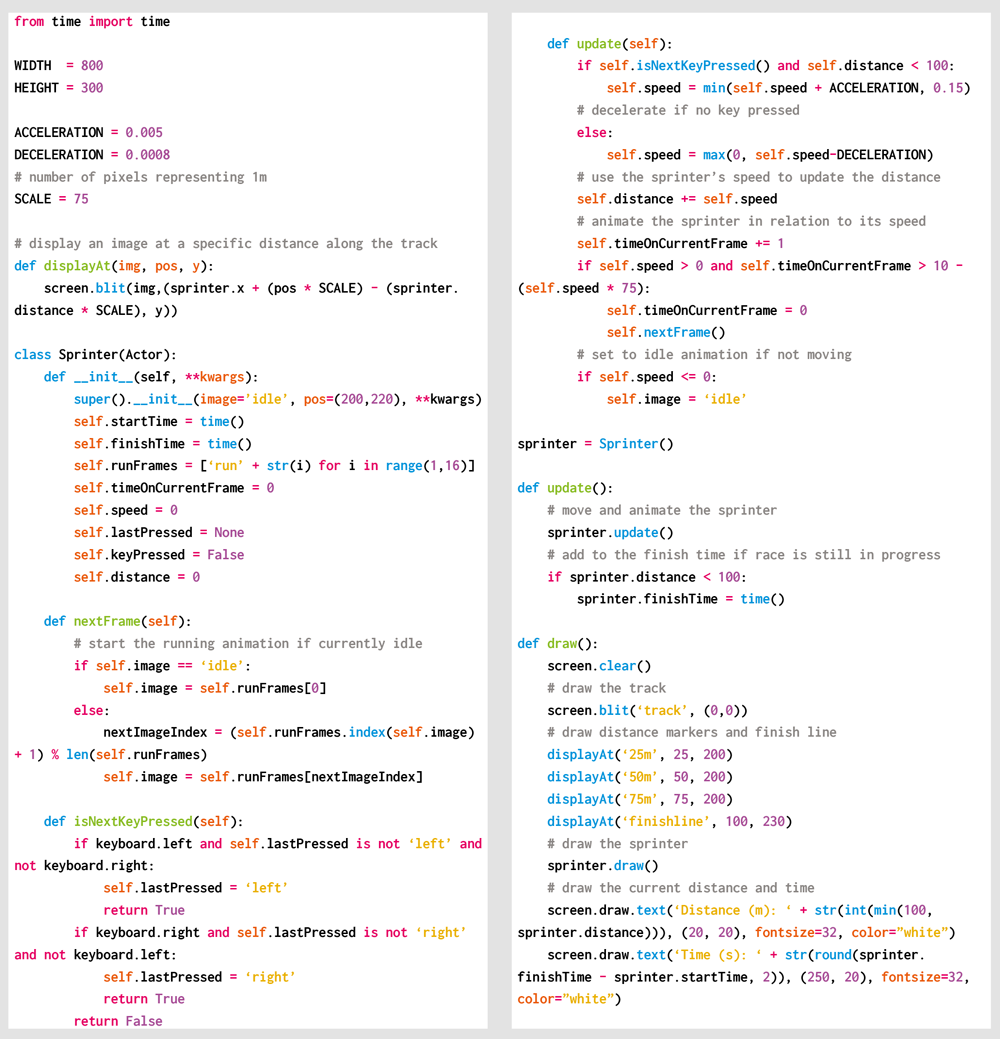
Task: Click the 'sprinter = Sprinter()' line
Action: (x=595, y=444)
